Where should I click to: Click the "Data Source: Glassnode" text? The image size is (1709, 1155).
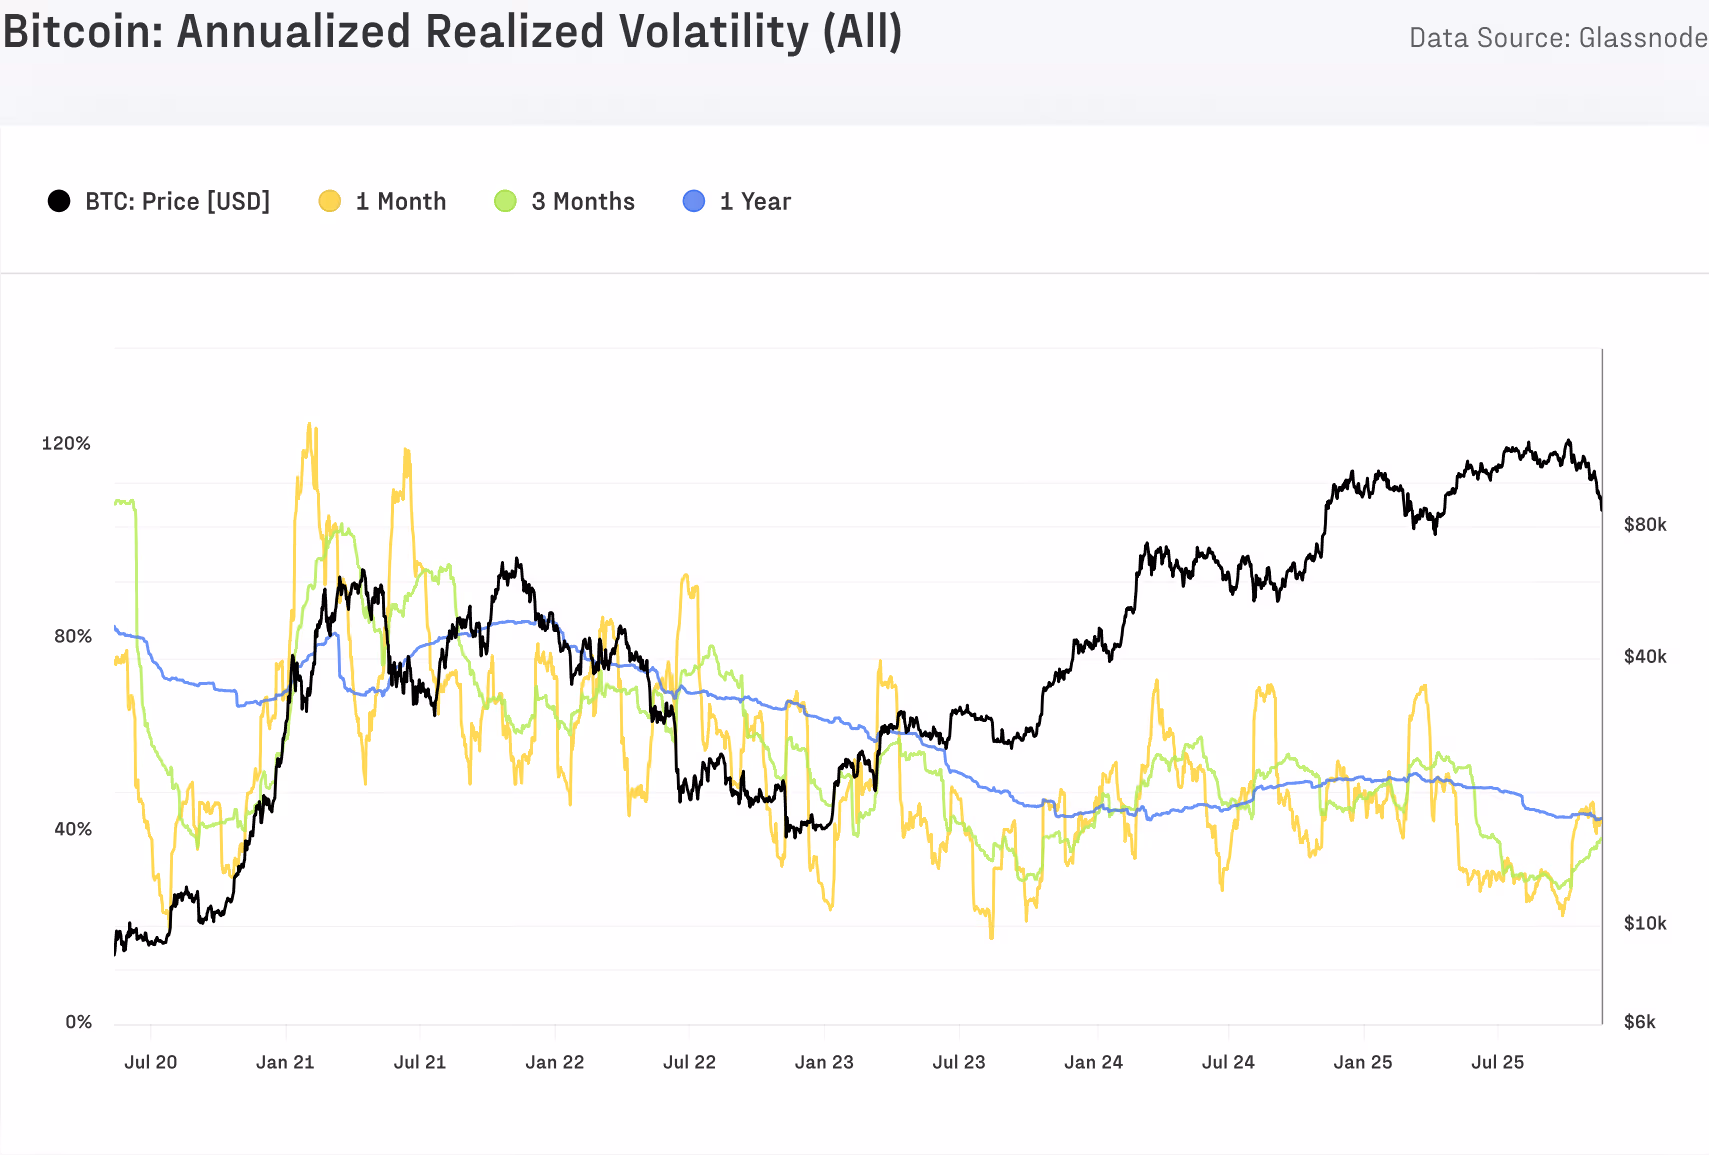(x=1557, y=38)
